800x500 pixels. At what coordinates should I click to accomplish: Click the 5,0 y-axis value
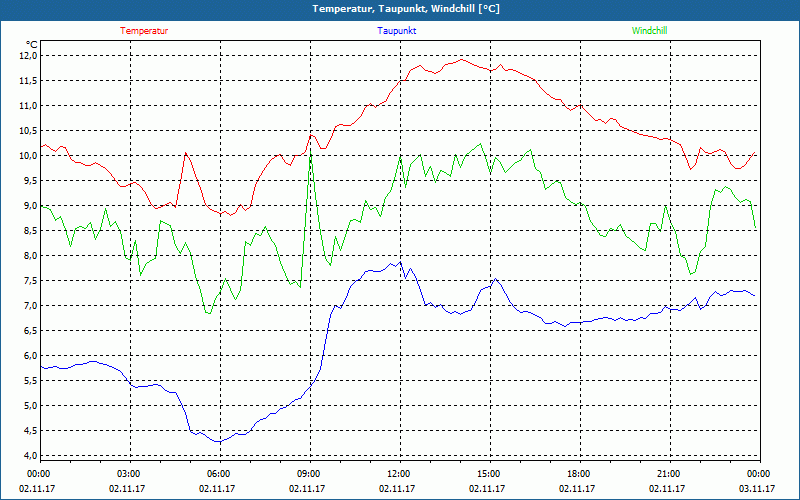[x=31, y=406]
